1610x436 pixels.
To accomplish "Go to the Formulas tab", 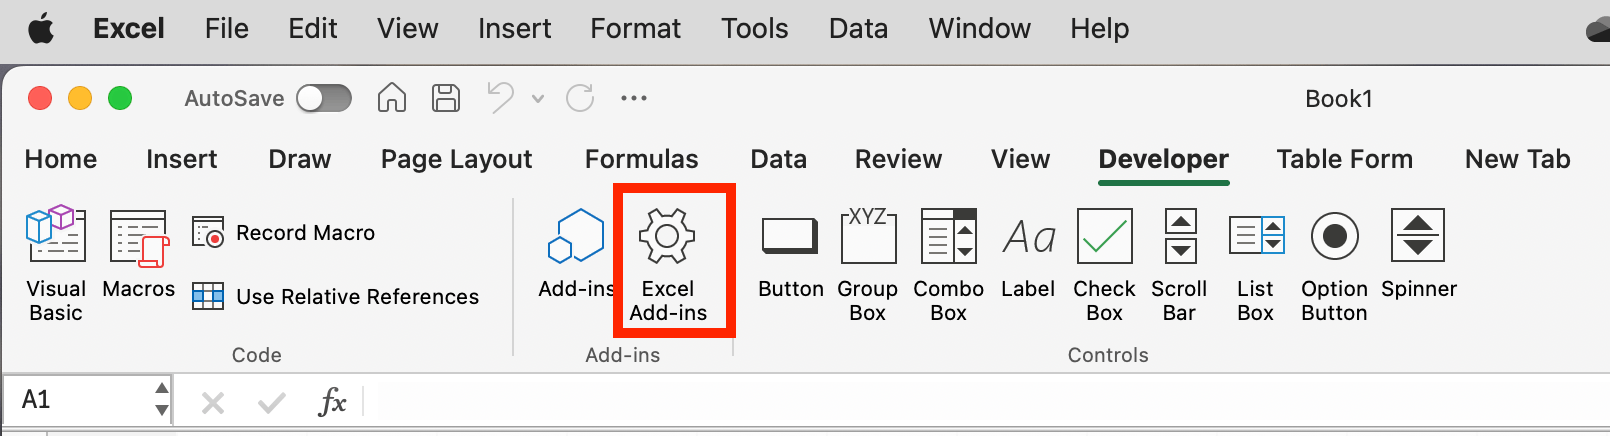I will pos(642,159).
